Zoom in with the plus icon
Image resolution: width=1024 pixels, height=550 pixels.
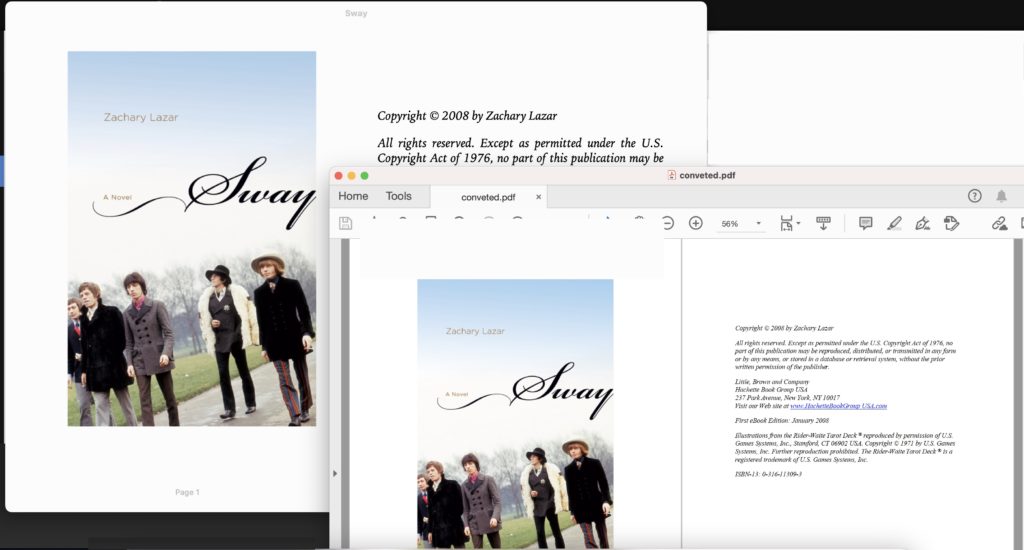coord(696,223)
